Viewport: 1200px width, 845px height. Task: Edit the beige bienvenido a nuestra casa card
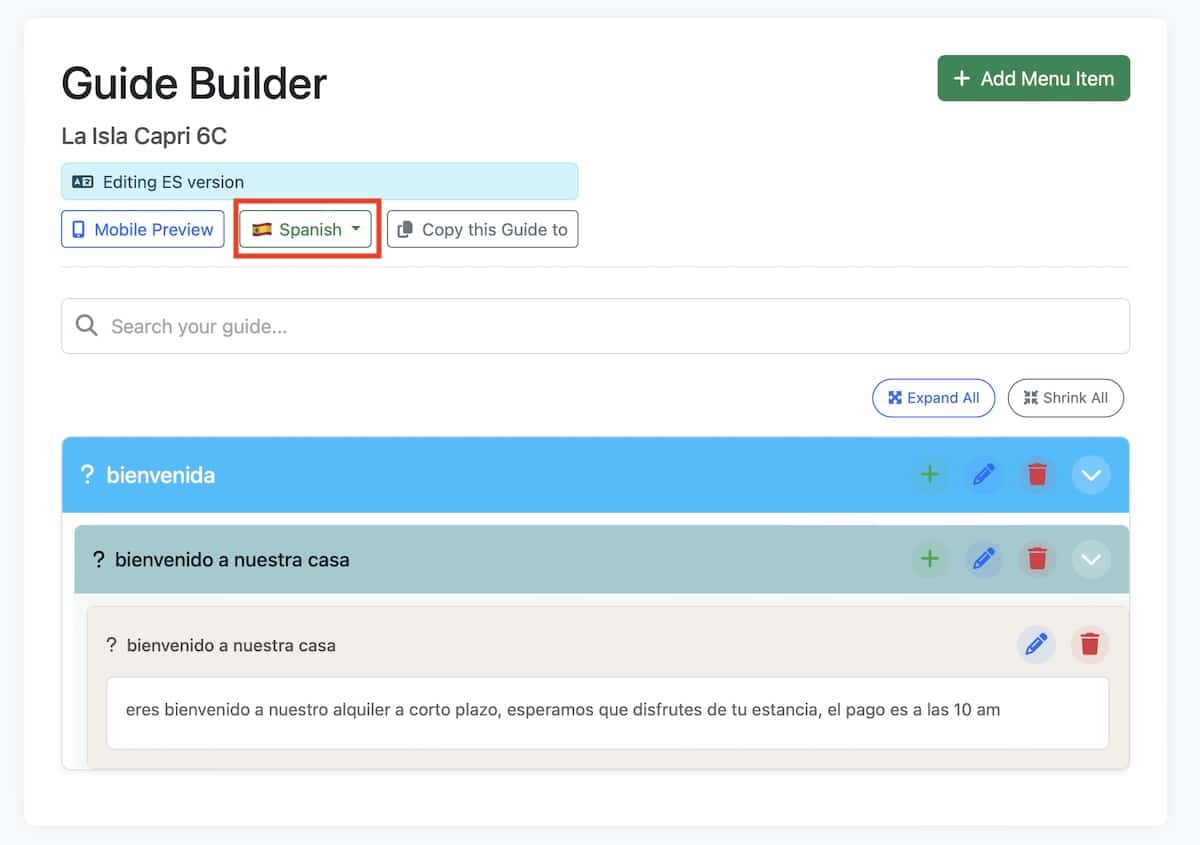point(1036,644)
